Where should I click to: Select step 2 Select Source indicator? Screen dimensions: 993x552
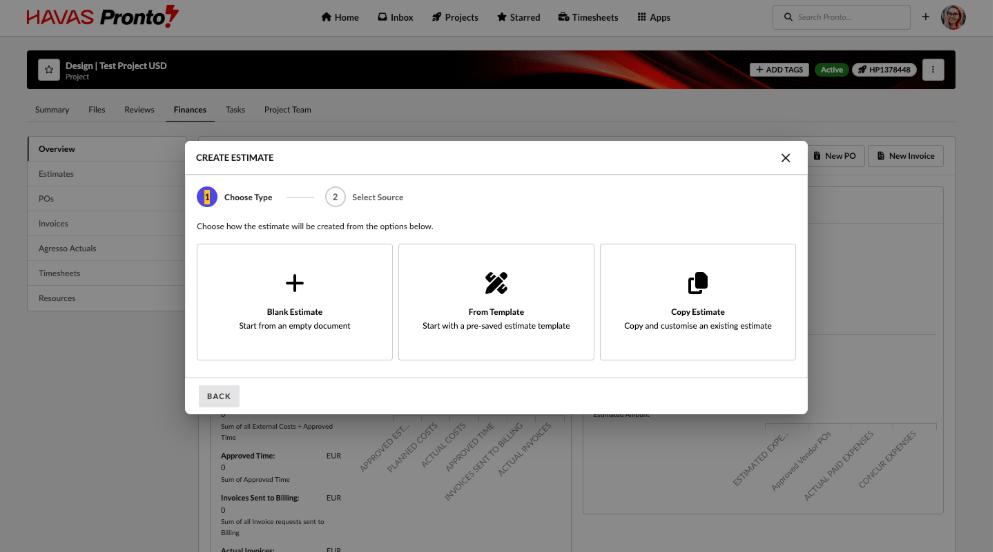(x=335, y=197)
